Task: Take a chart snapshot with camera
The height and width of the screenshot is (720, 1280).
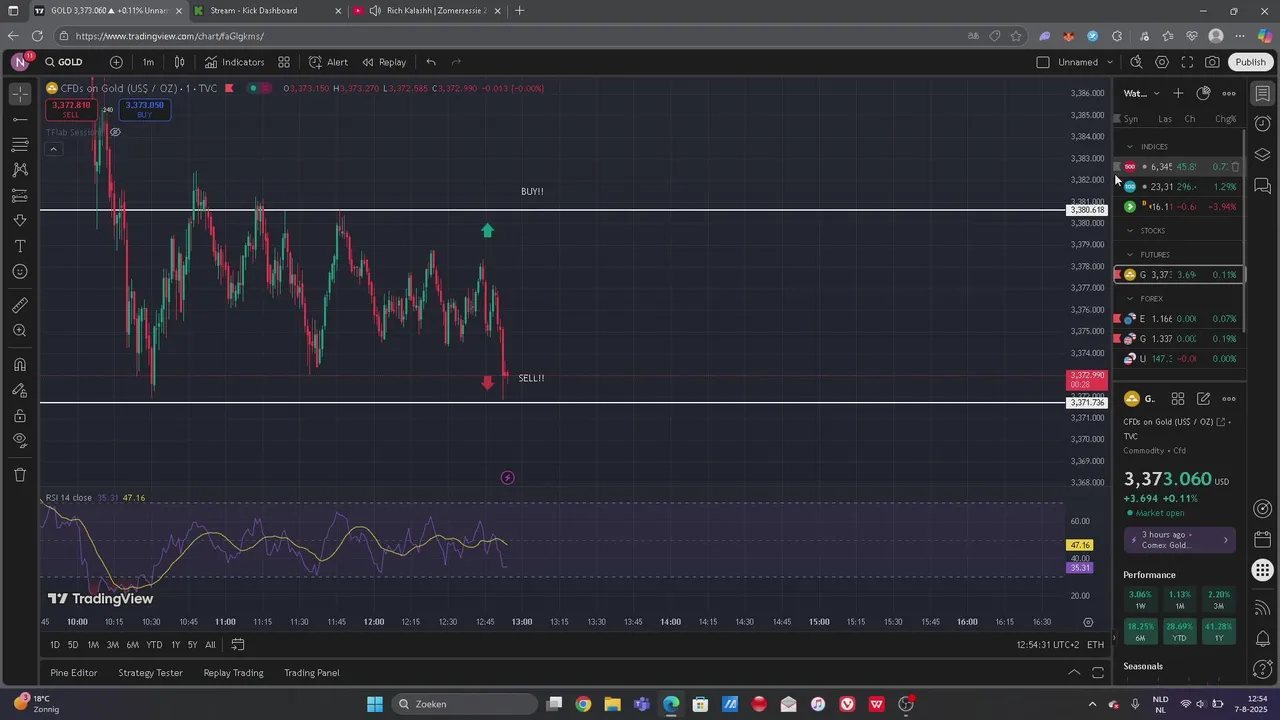Action: [x=1212, y=62]
